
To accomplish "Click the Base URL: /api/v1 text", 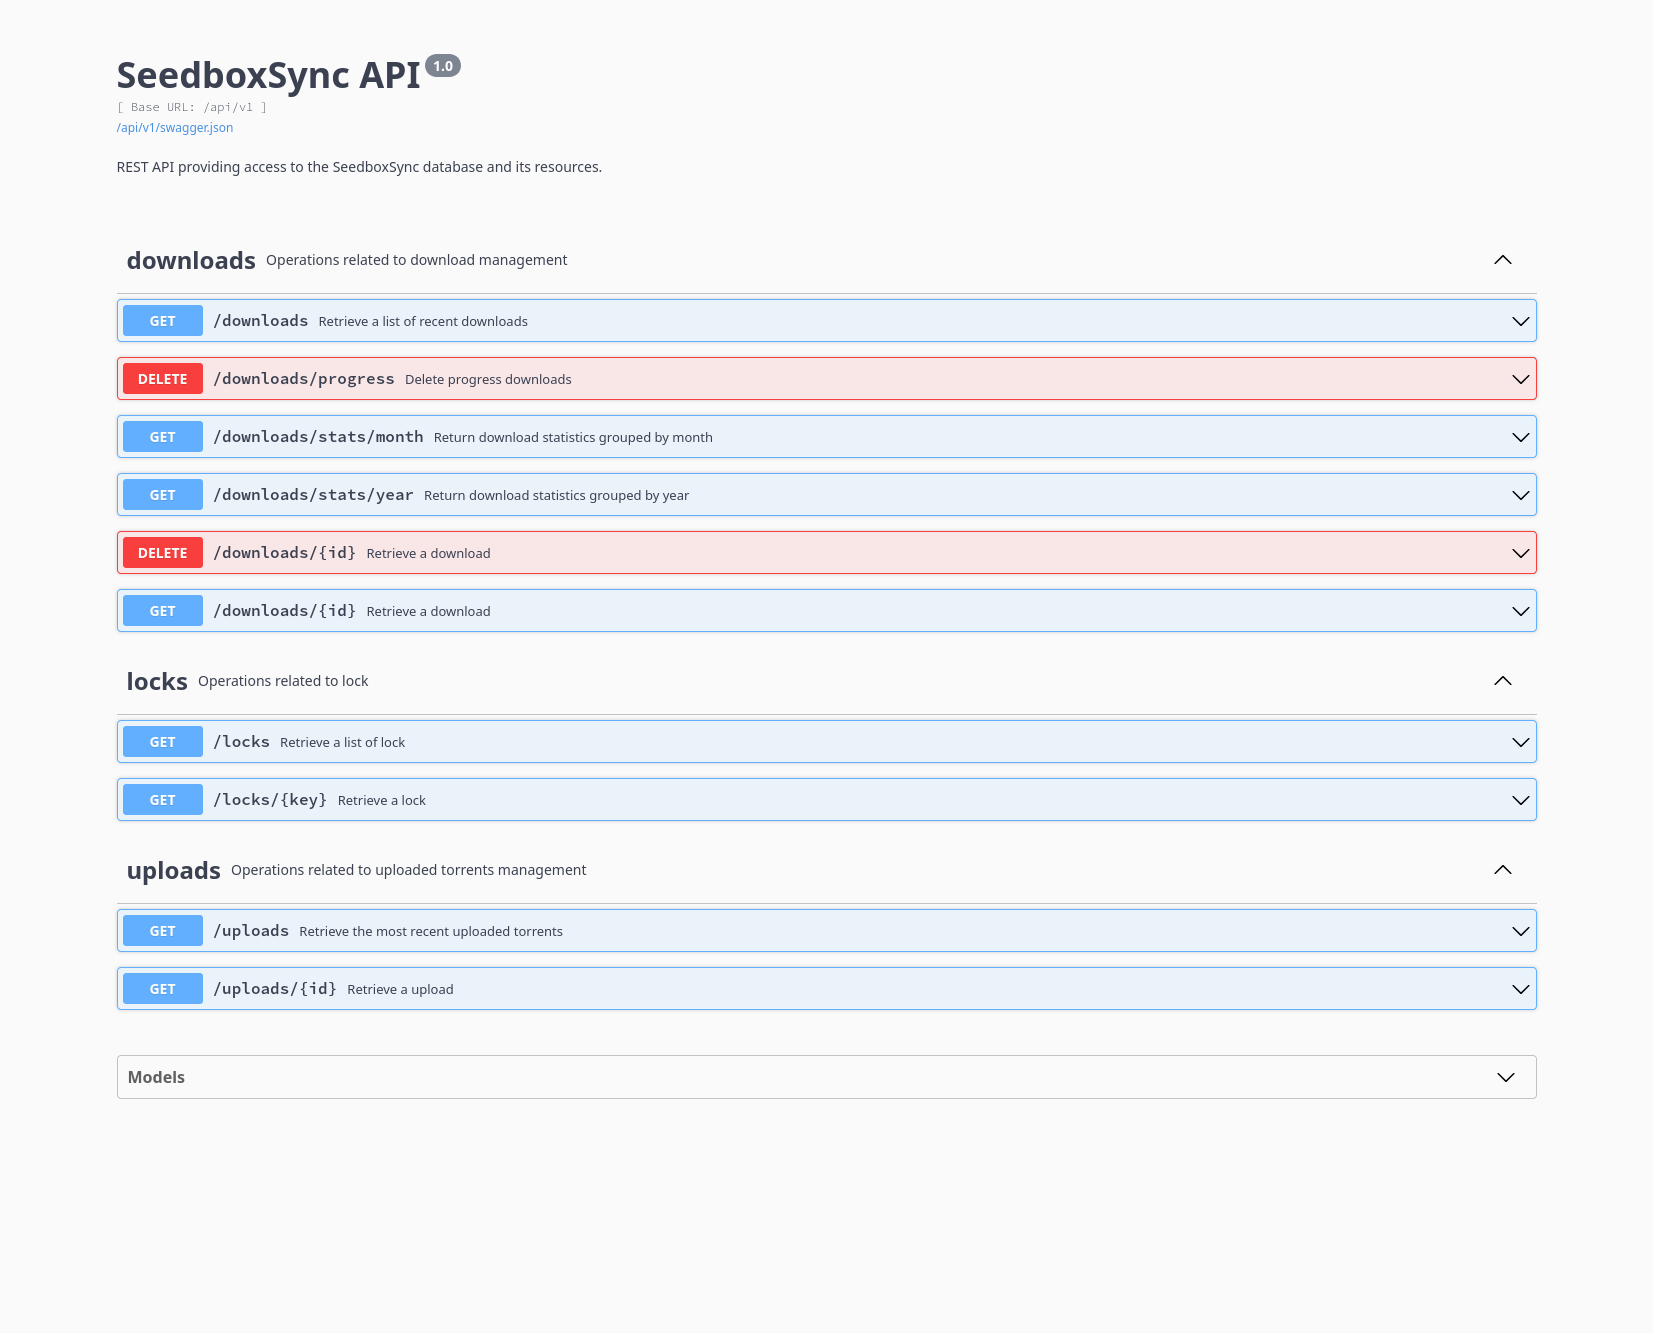I will pos(192,107).
